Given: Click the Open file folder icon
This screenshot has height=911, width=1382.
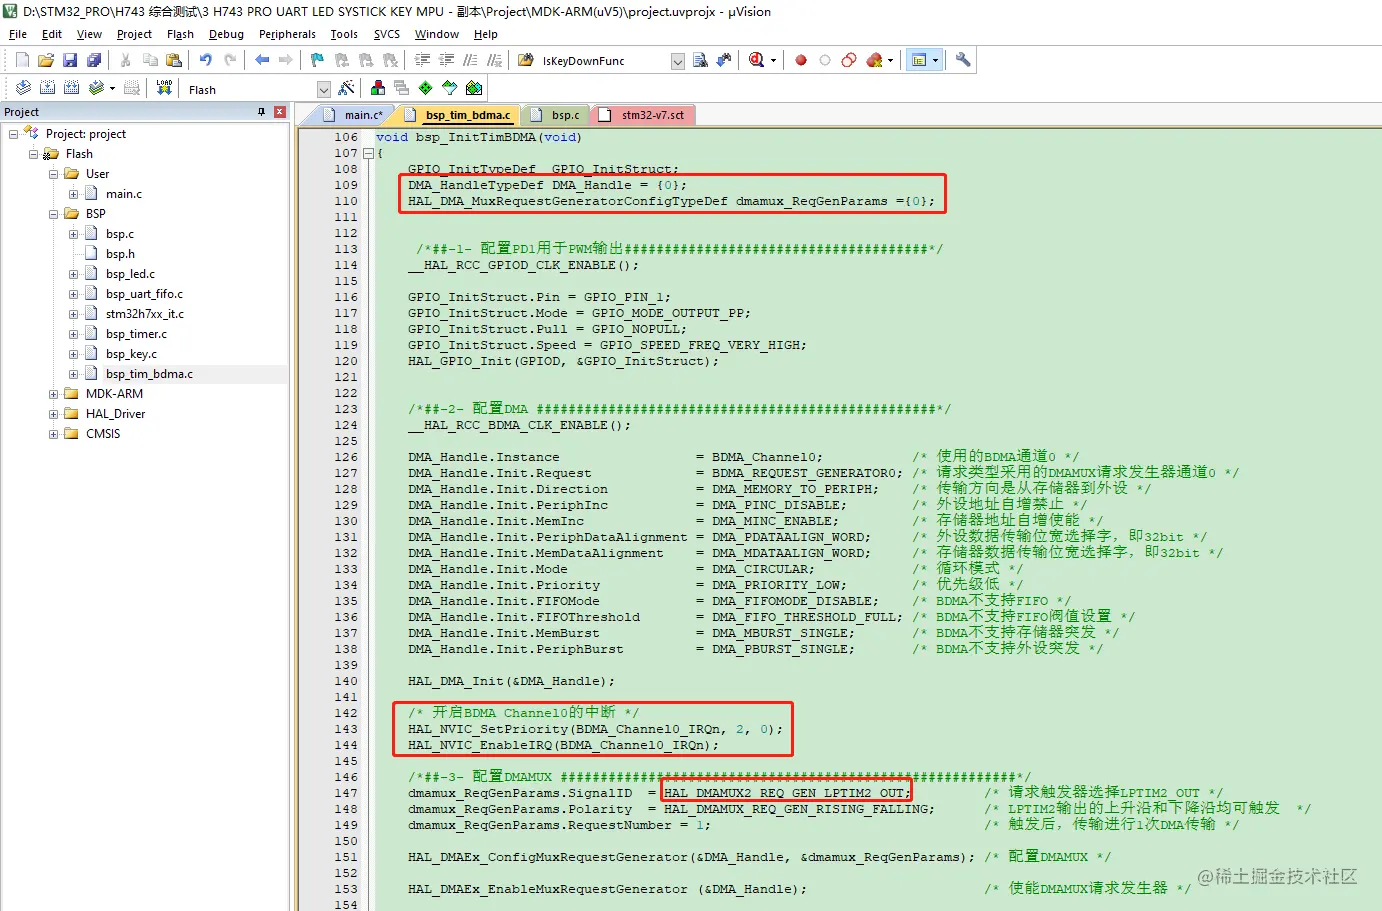Looking at the screenshot, I should tap(46, 60).
